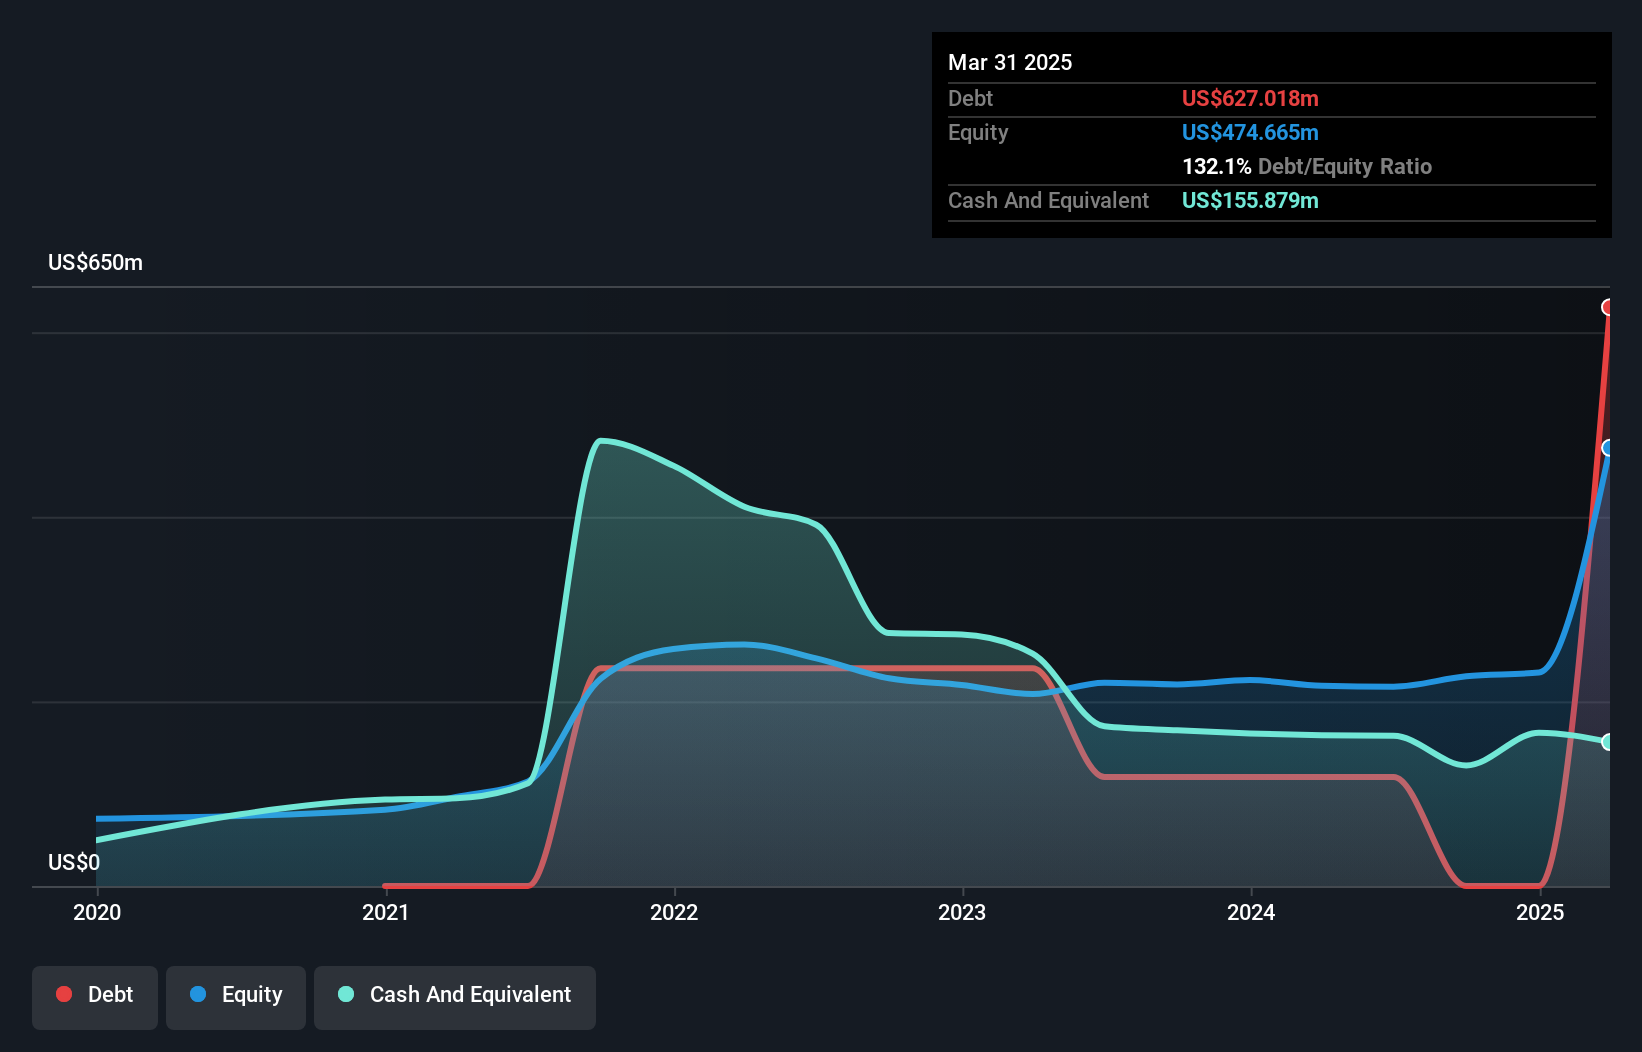
Task: Click the Cash And Equivalent tooltip label
Action: click(1048, 200)
